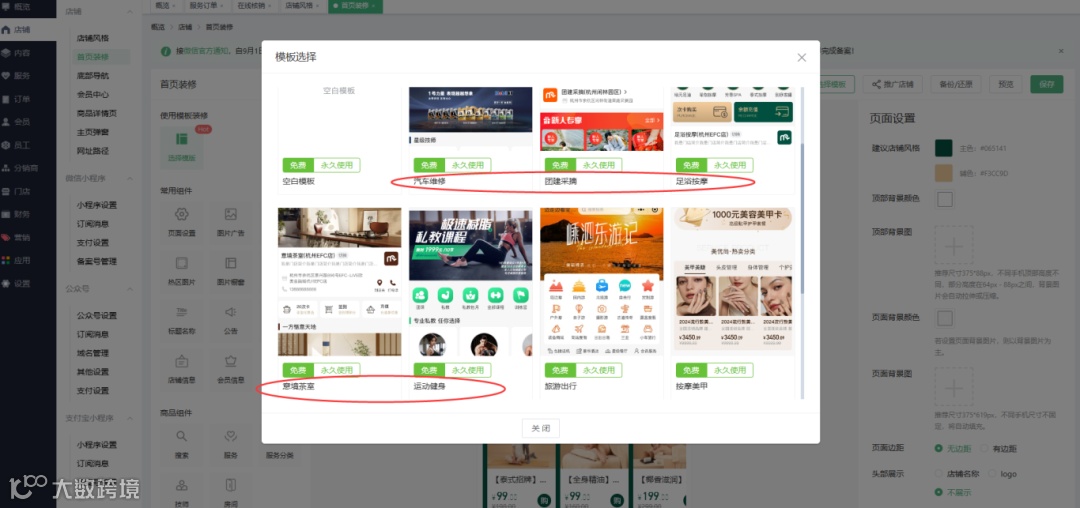
Task: Open 服务 in the dark left sidebar
Action: 17,76
